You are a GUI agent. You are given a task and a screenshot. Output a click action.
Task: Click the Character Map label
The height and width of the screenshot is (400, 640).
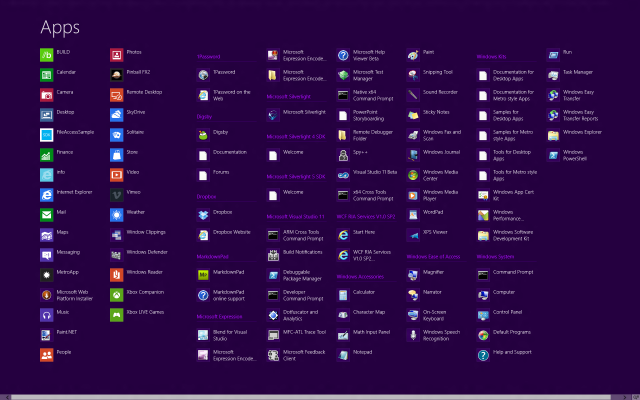[369, 312]
